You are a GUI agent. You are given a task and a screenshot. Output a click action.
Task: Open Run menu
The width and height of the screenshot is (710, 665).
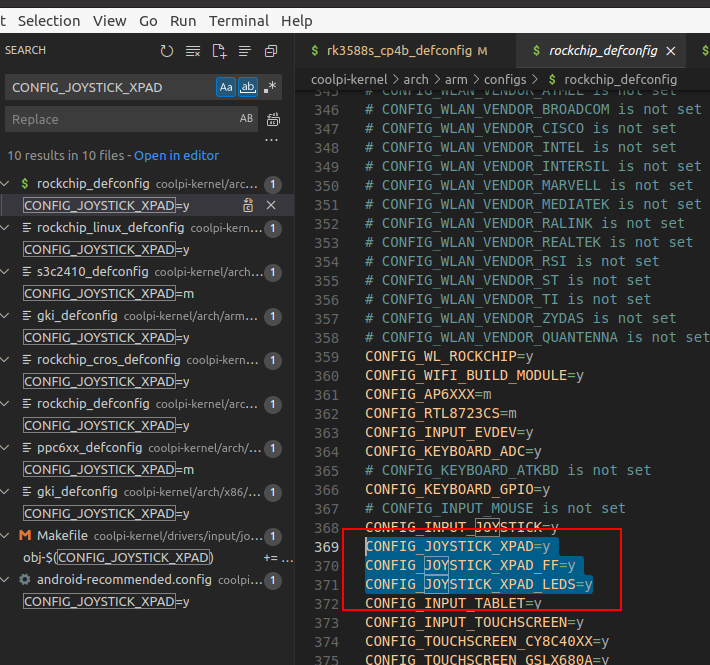tap(183, 21)
